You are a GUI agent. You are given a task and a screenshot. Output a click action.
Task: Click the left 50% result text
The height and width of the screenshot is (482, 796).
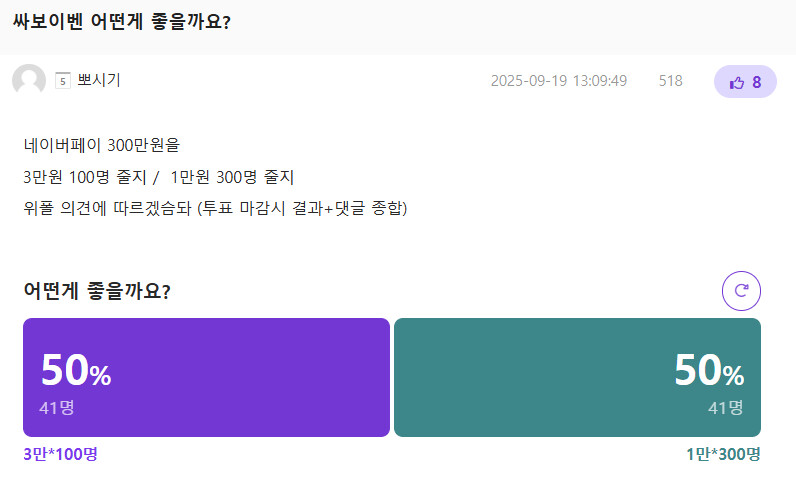[75, 371]
